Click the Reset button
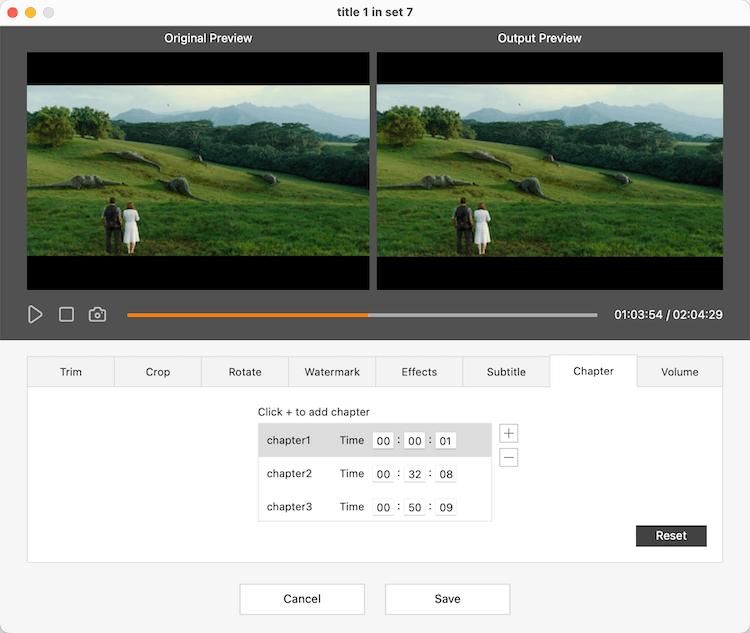The height and width of the screenshot is (633, 750). click(671, 536)
